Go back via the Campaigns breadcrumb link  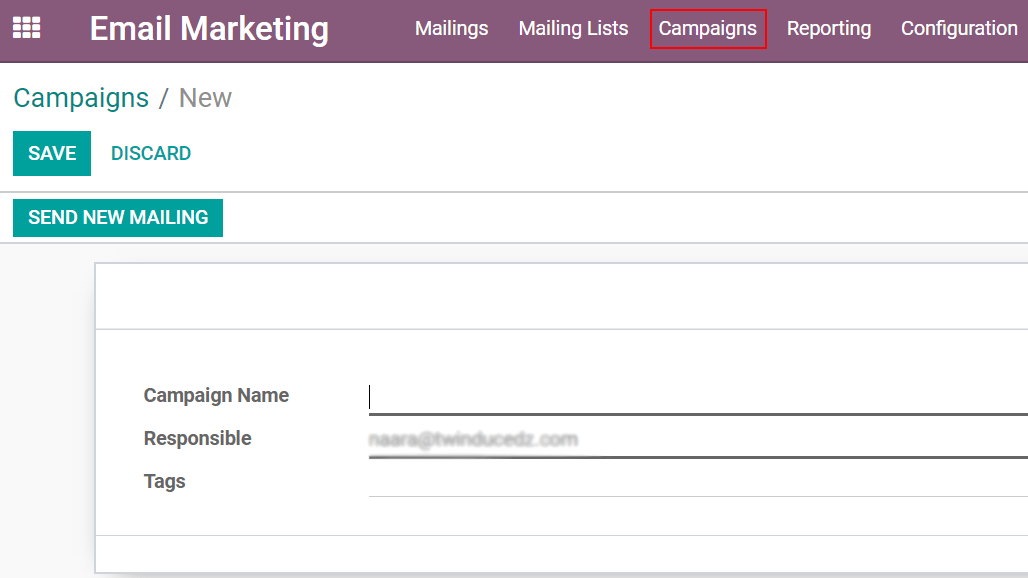pyautogui.click(x=81, y=98)
